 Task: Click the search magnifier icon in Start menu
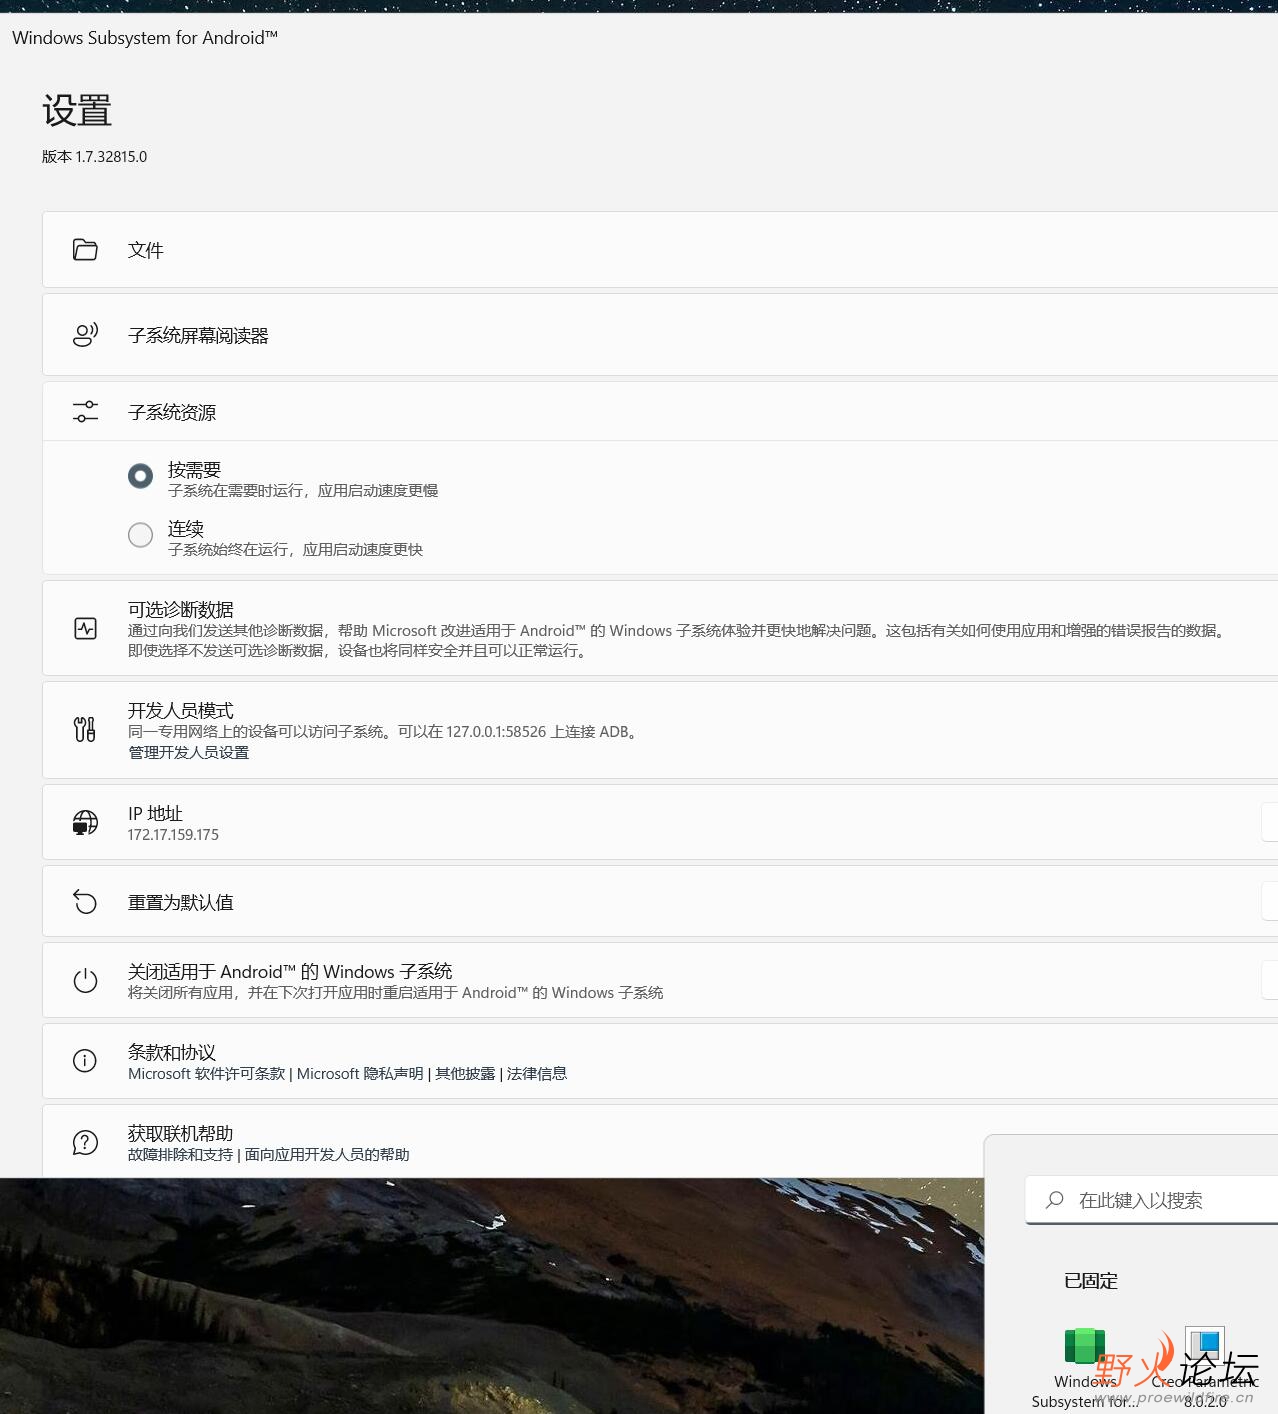[x=1054, y=1200]
